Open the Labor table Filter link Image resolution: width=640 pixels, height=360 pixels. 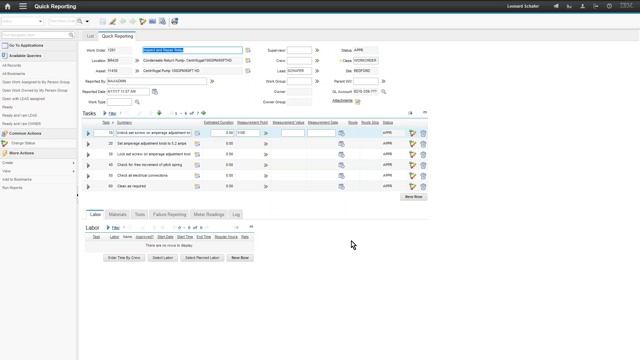point(116,228)
